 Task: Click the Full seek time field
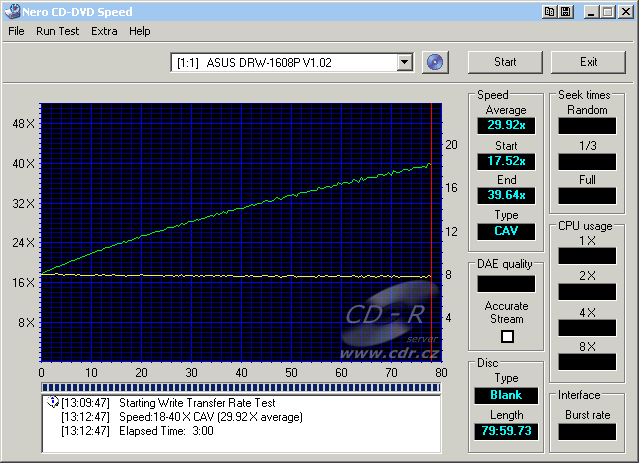pos(587,196)
